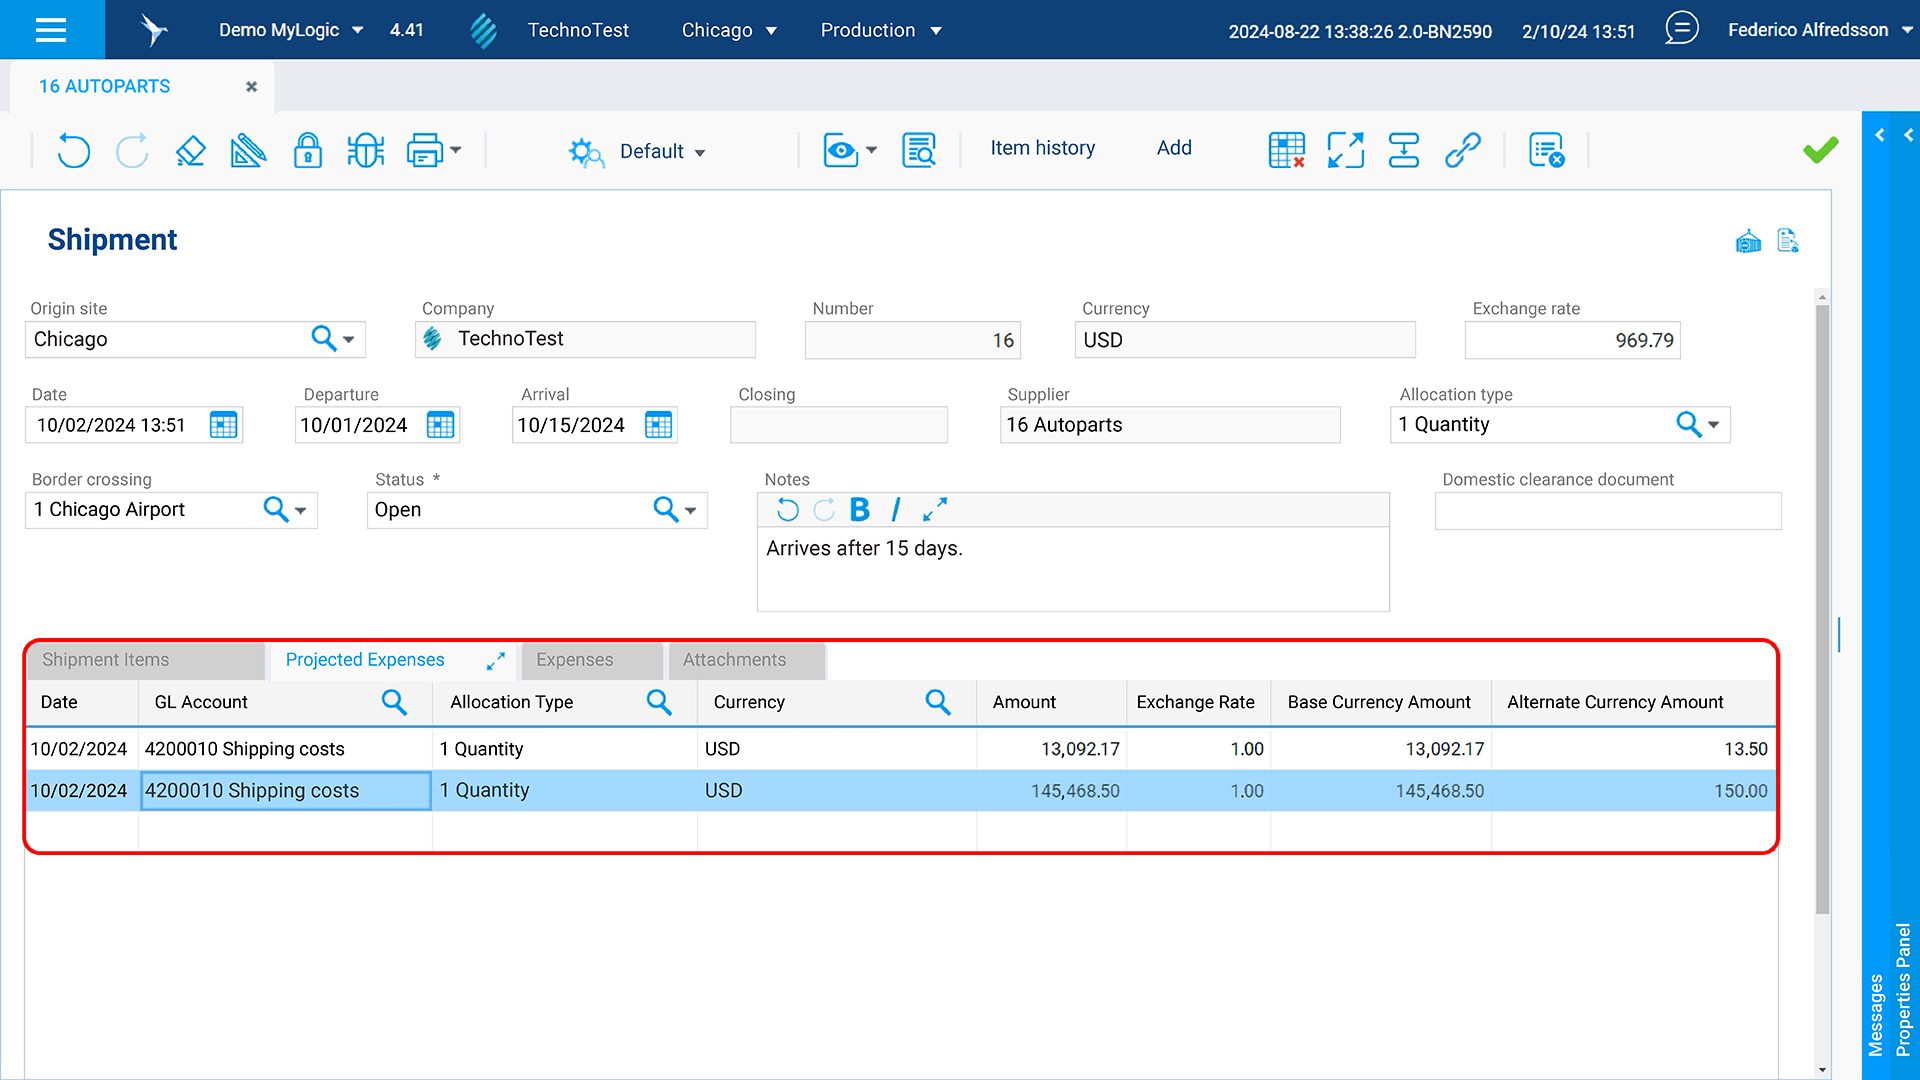Click the Domestic clearance document field
The image size is (1920, 1080).
click(x=1607, y=511)
